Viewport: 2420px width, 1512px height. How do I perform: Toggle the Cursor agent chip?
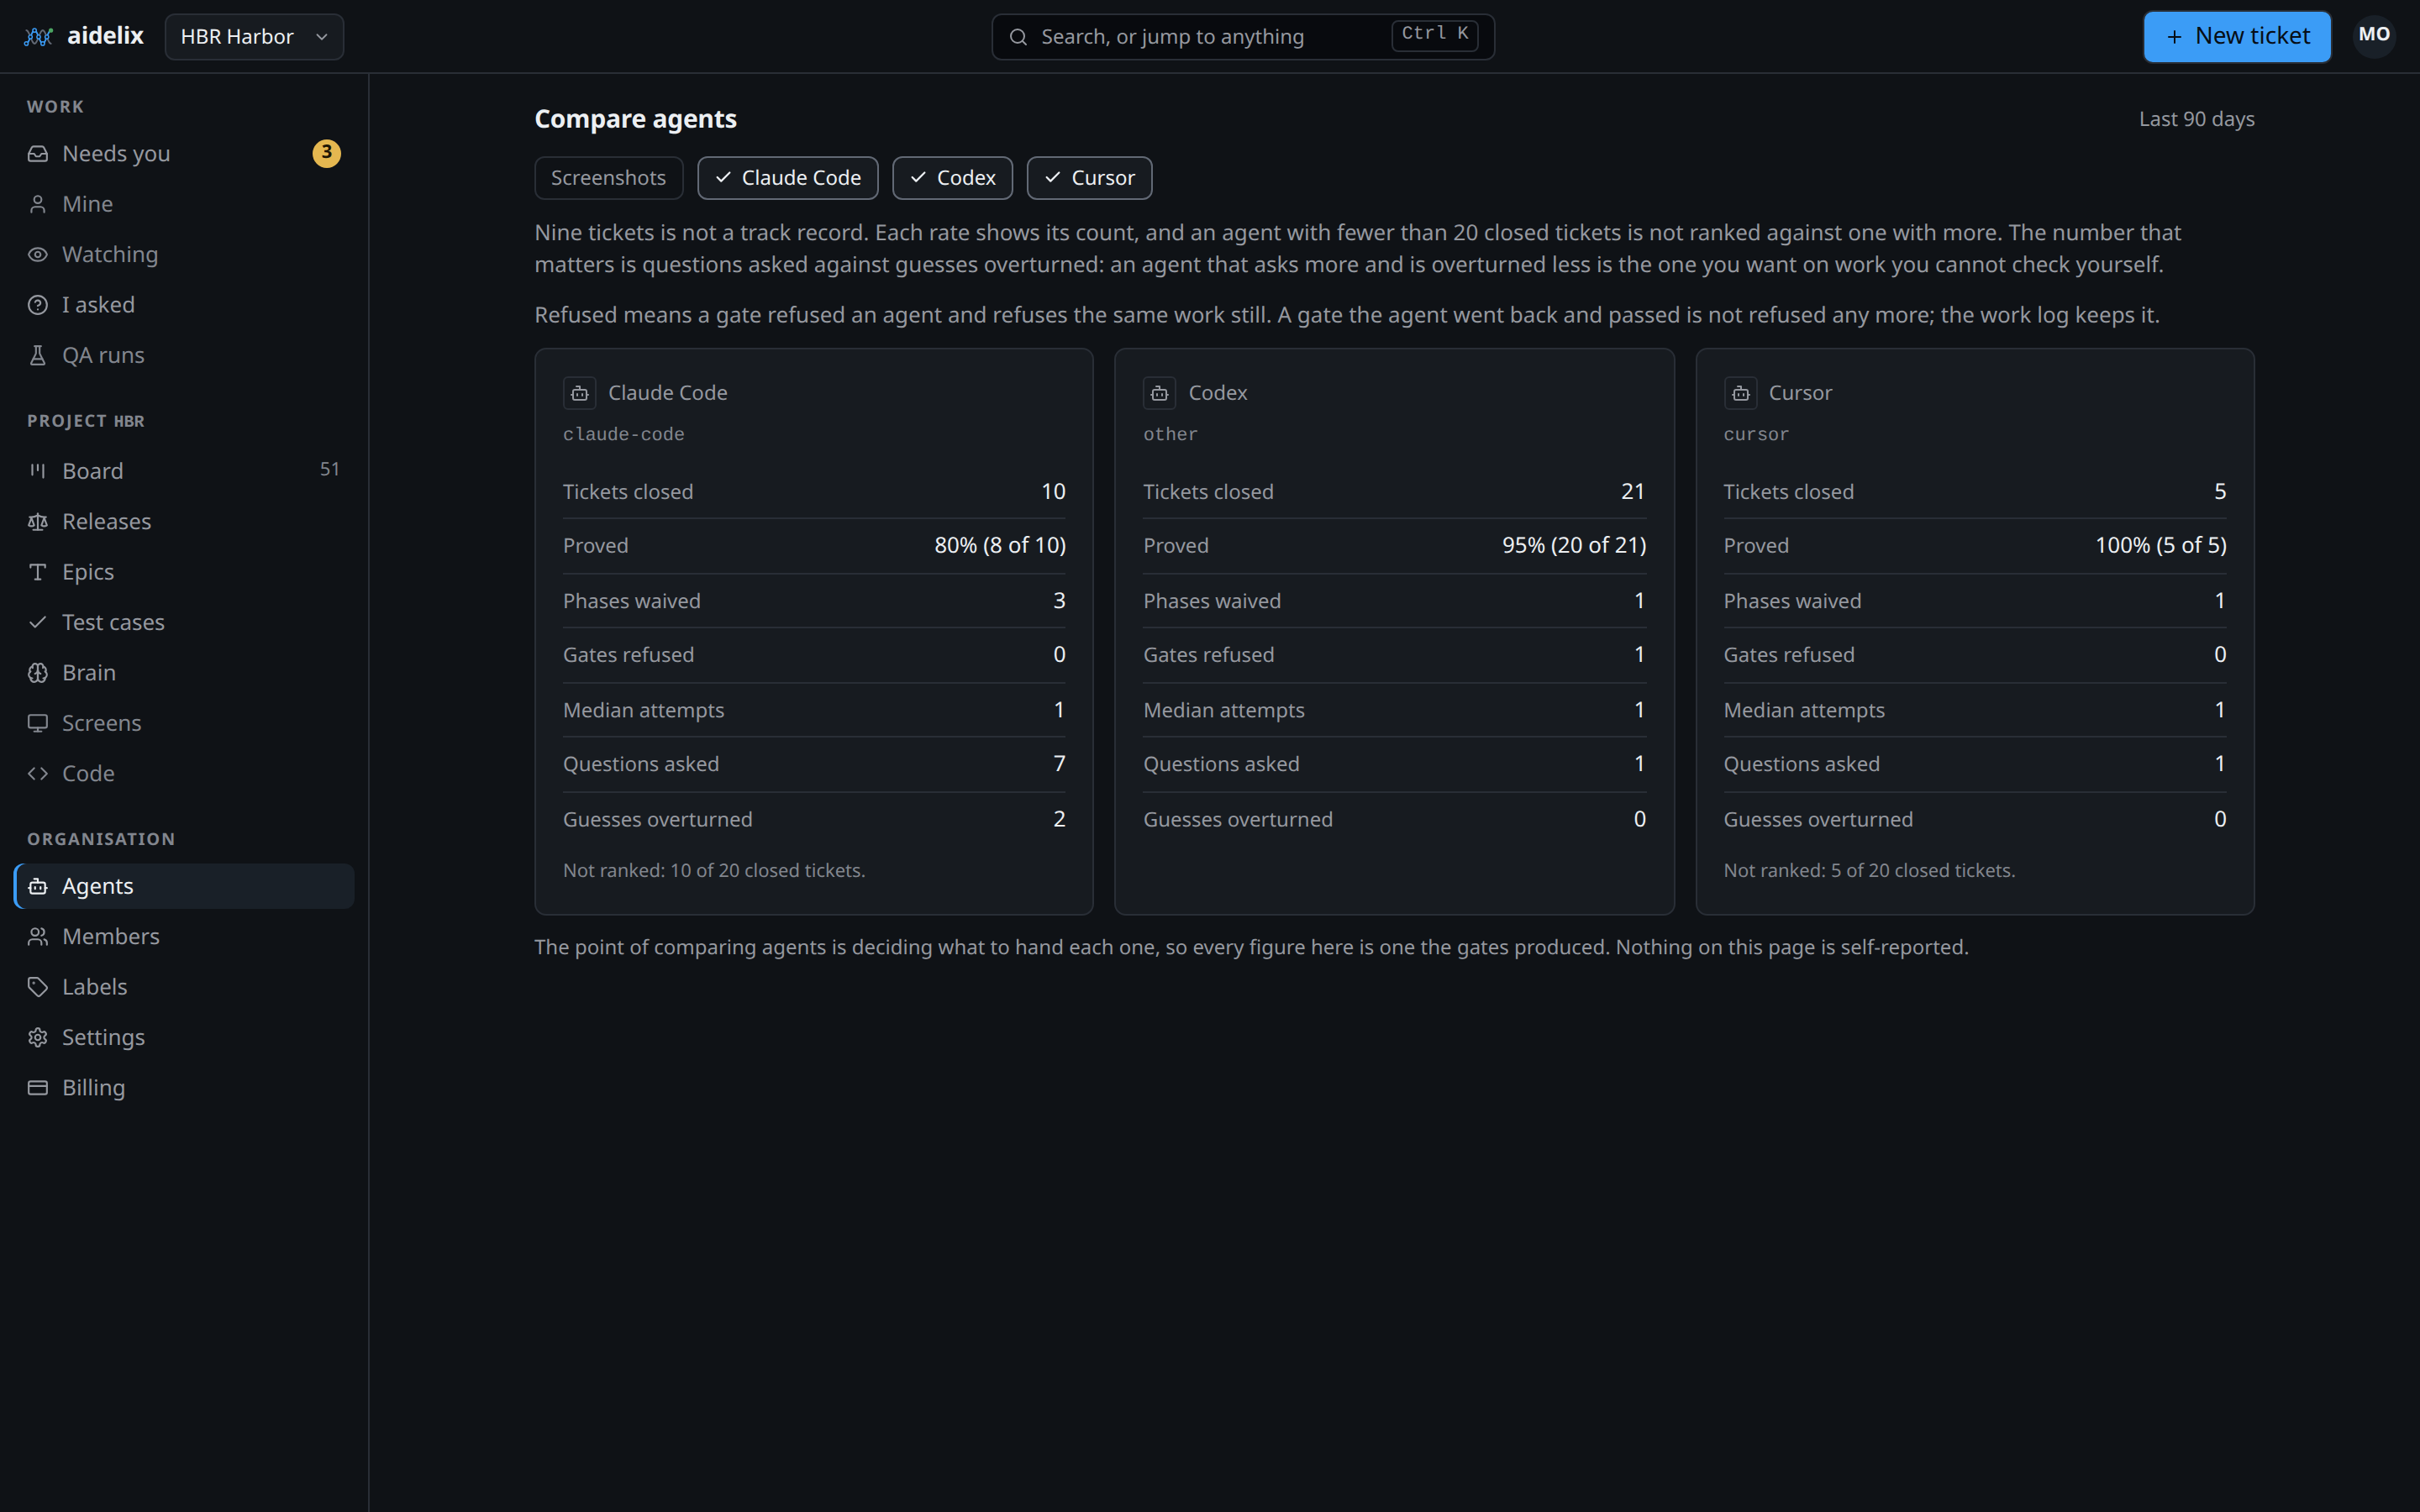1089,178
